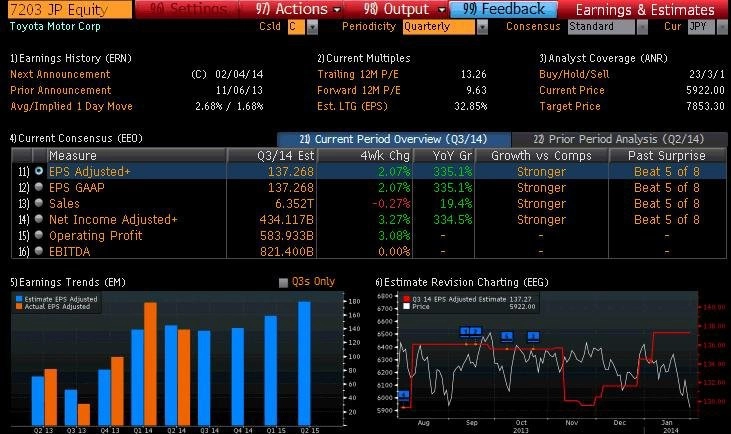The image size is (731, 434).
Task: Select the Sales radio button
Action: click(x=39, y=203)
